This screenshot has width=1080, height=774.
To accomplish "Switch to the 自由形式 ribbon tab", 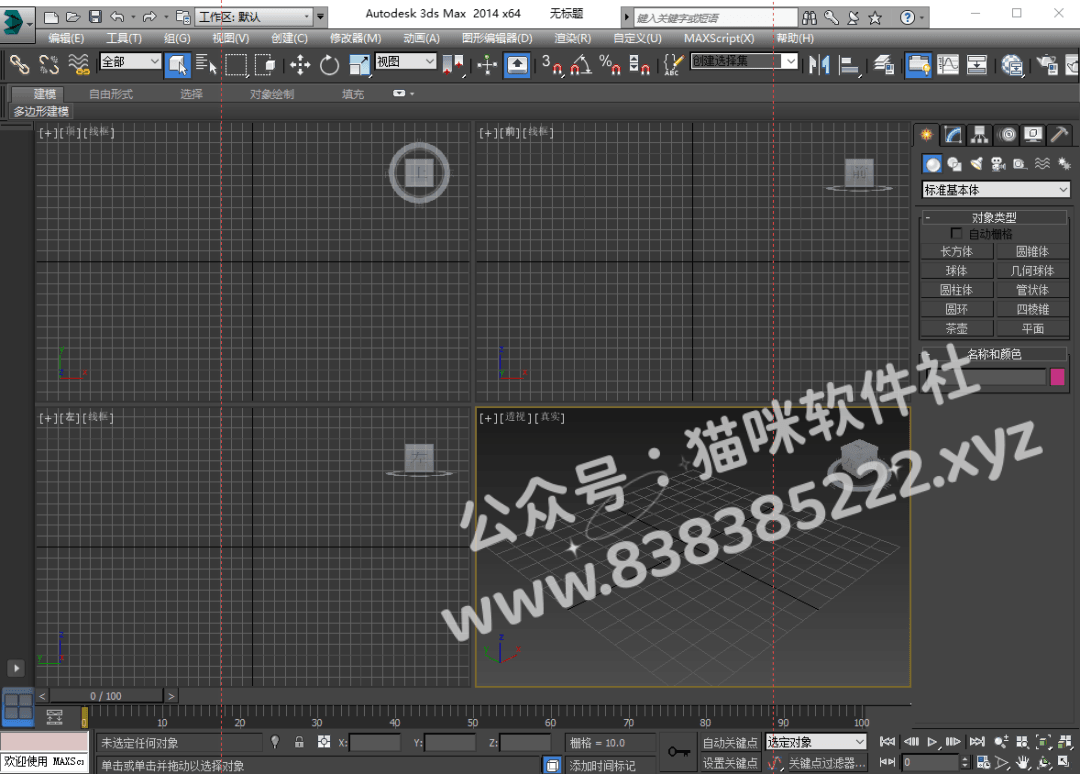I will coord(111,94).
